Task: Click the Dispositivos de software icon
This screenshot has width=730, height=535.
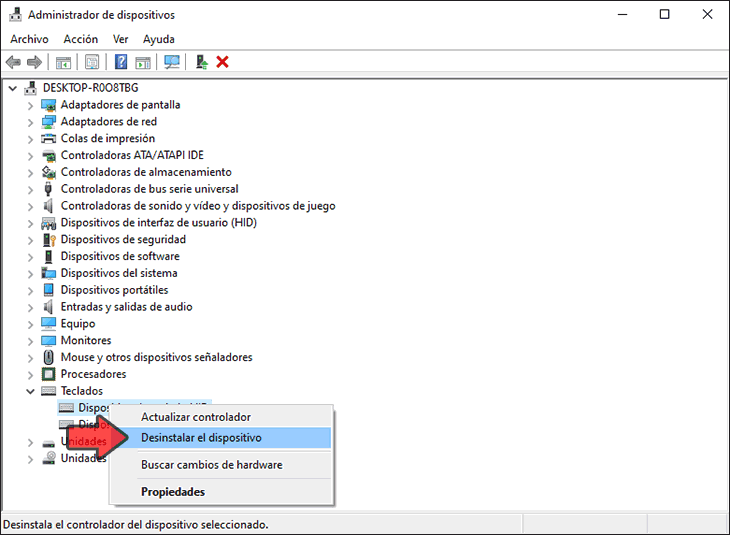Action: 48,257
